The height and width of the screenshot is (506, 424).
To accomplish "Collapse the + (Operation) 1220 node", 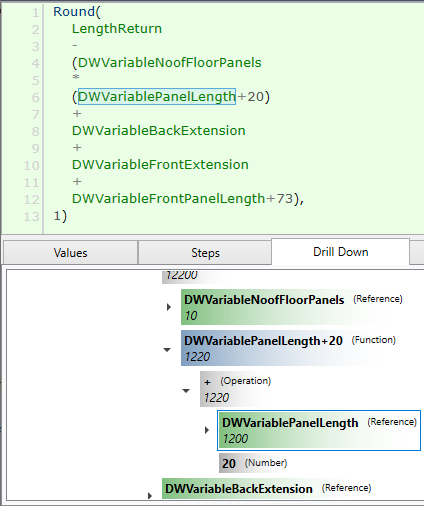I will pyautogui.click(x=186, y=390).
